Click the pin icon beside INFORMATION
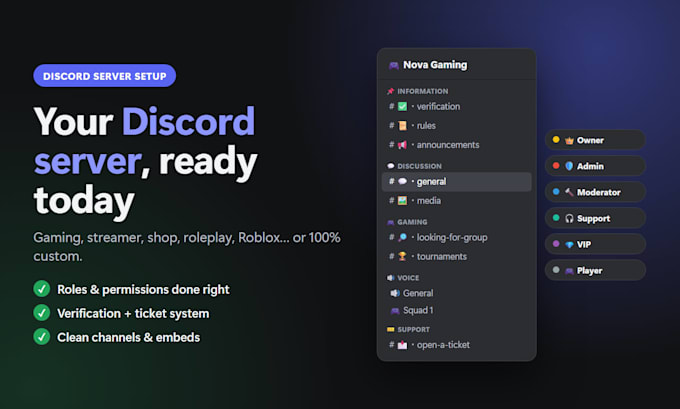 [390, 91]
